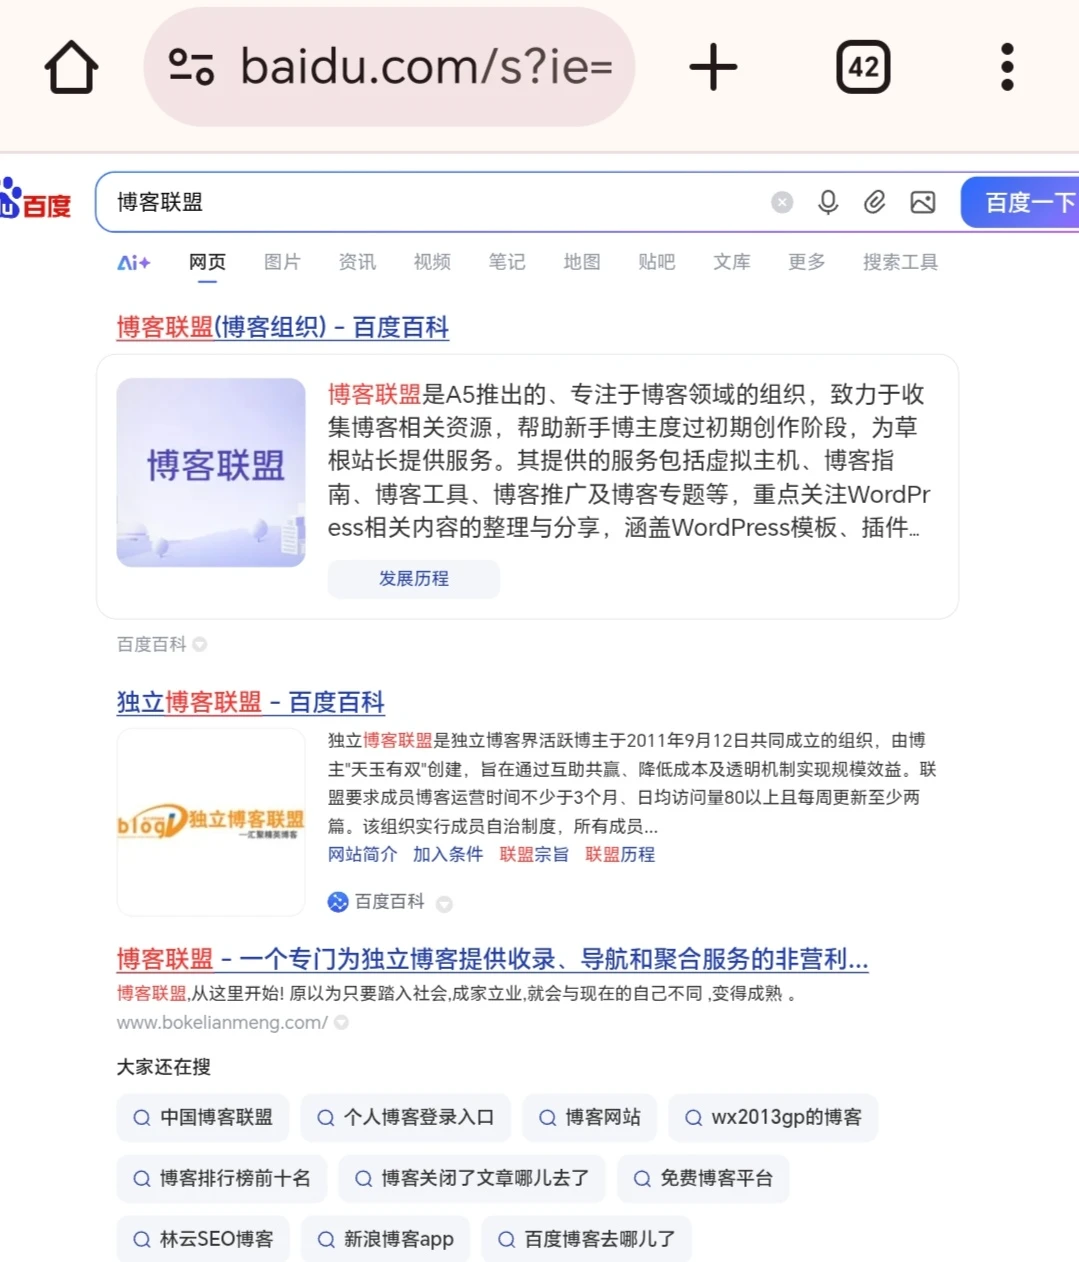Attach a file with paperclip icon
Image resolution: width=1079 pixels, height=1262 pixels.
click(x=875, y=202)
